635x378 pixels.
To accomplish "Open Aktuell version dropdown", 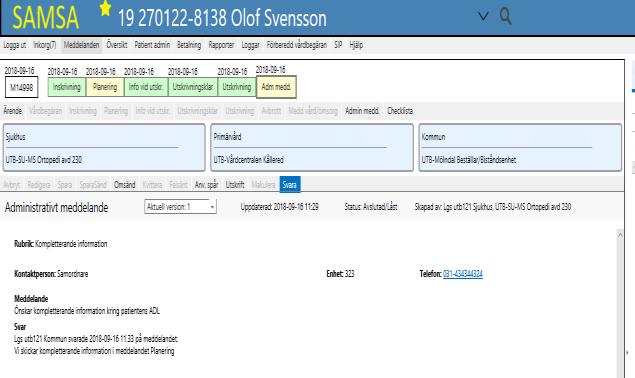I will pos(180,207).
